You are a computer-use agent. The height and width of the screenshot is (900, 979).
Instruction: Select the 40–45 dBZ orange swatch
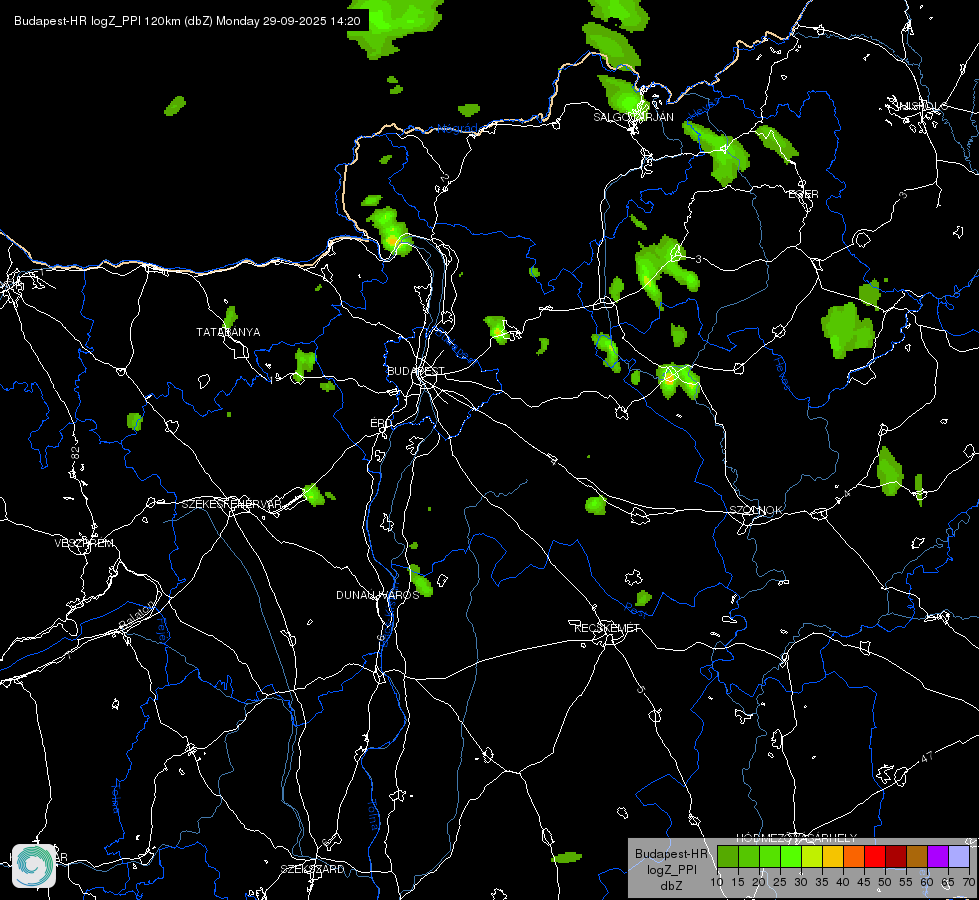pos(854,856)
